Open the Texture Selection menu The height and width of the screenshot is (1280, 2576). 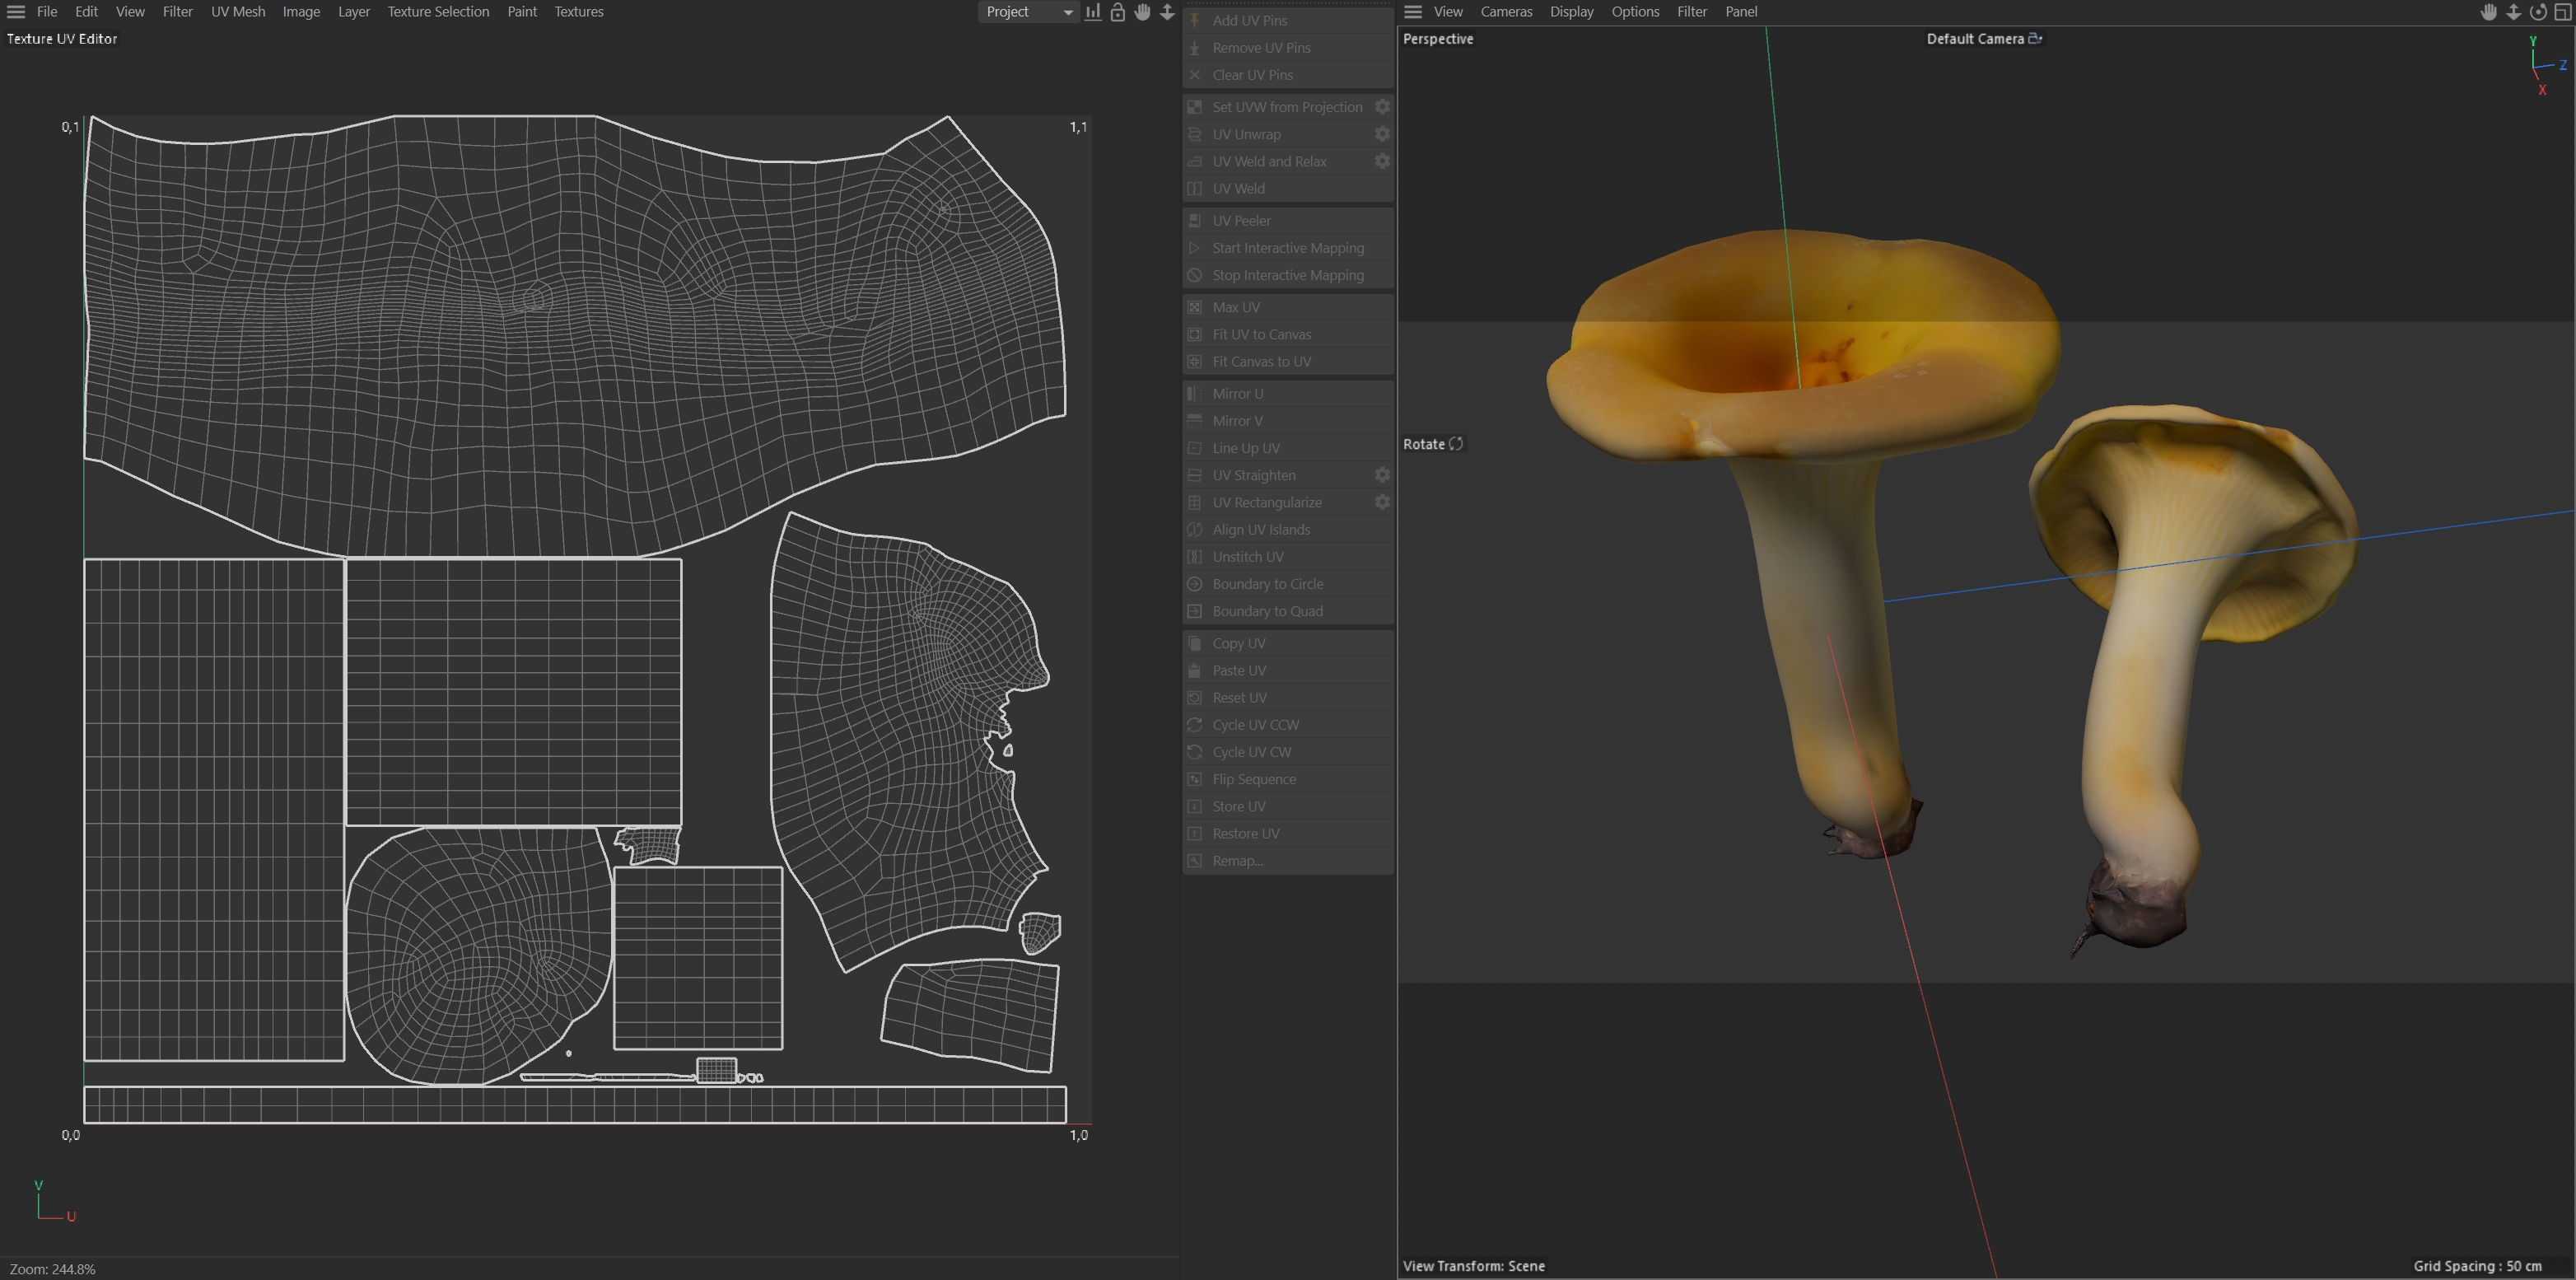tap(438, 12)
